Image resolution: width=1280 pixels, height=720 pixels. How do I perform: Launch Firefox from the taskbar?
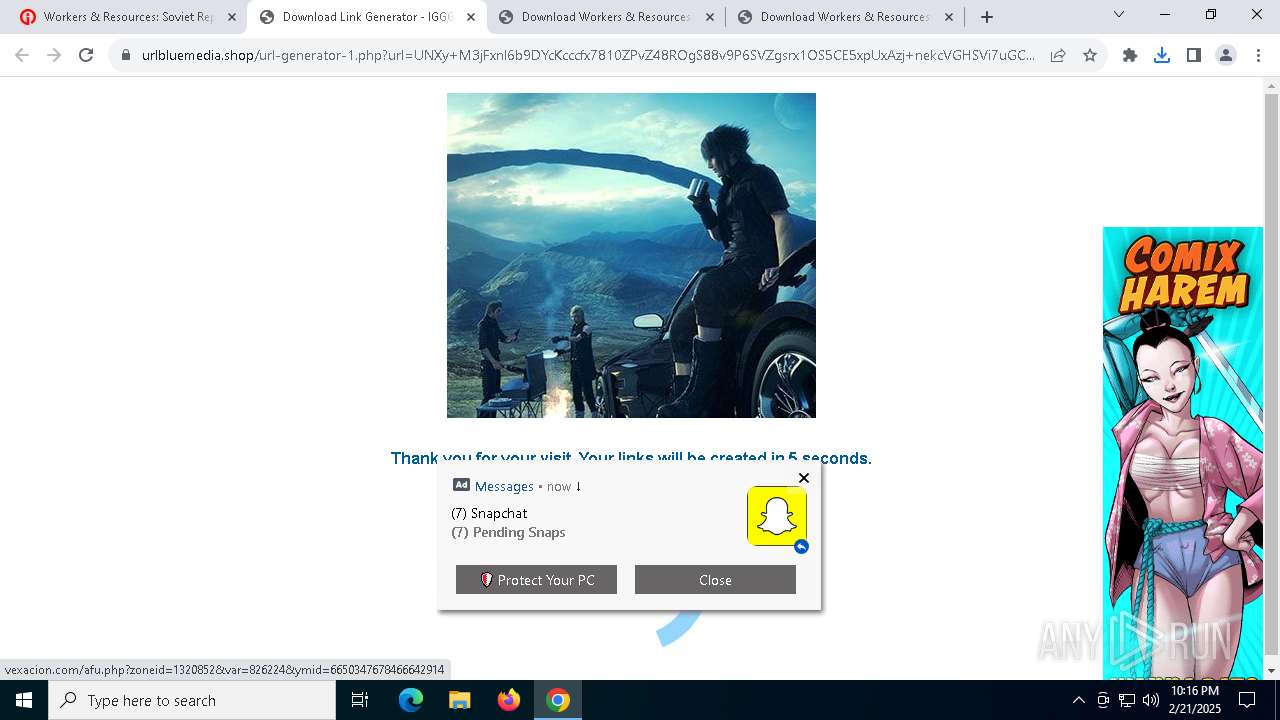pyautogui.click(x=508, y=700)
